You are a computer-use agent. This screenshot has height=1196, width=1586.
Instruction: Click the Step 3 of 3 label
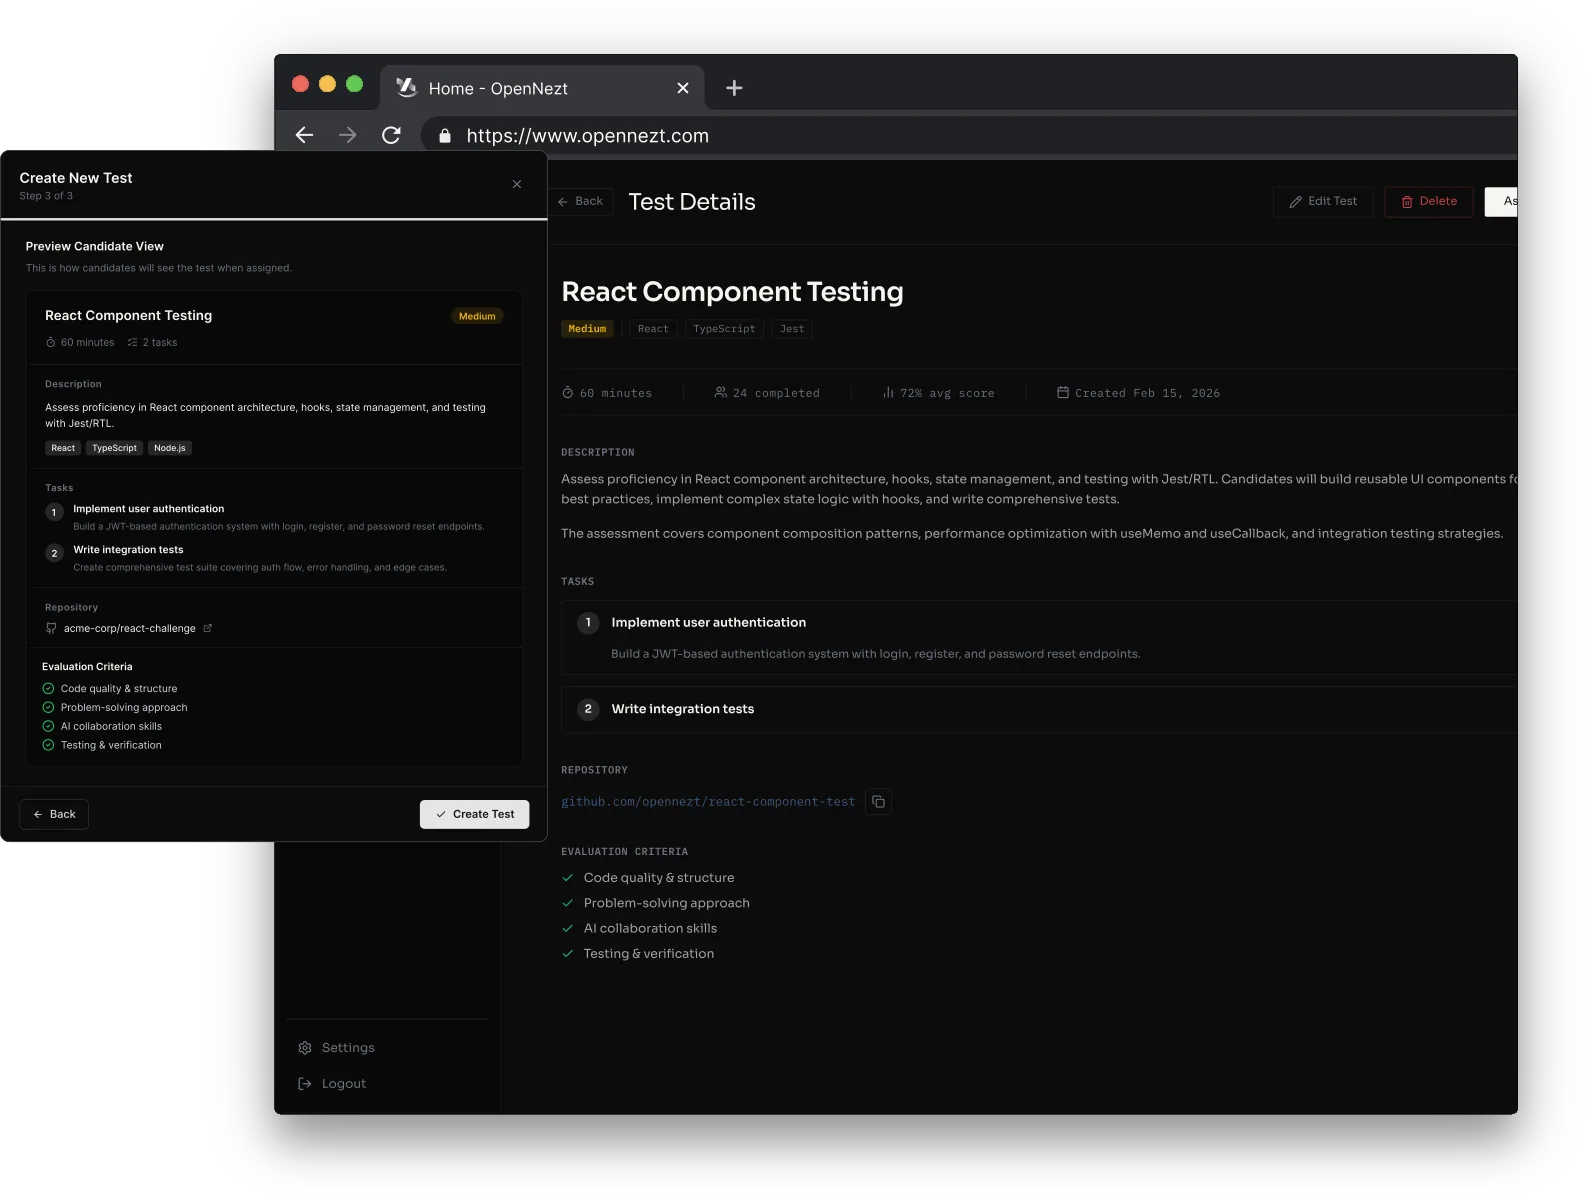pos(46,196)
